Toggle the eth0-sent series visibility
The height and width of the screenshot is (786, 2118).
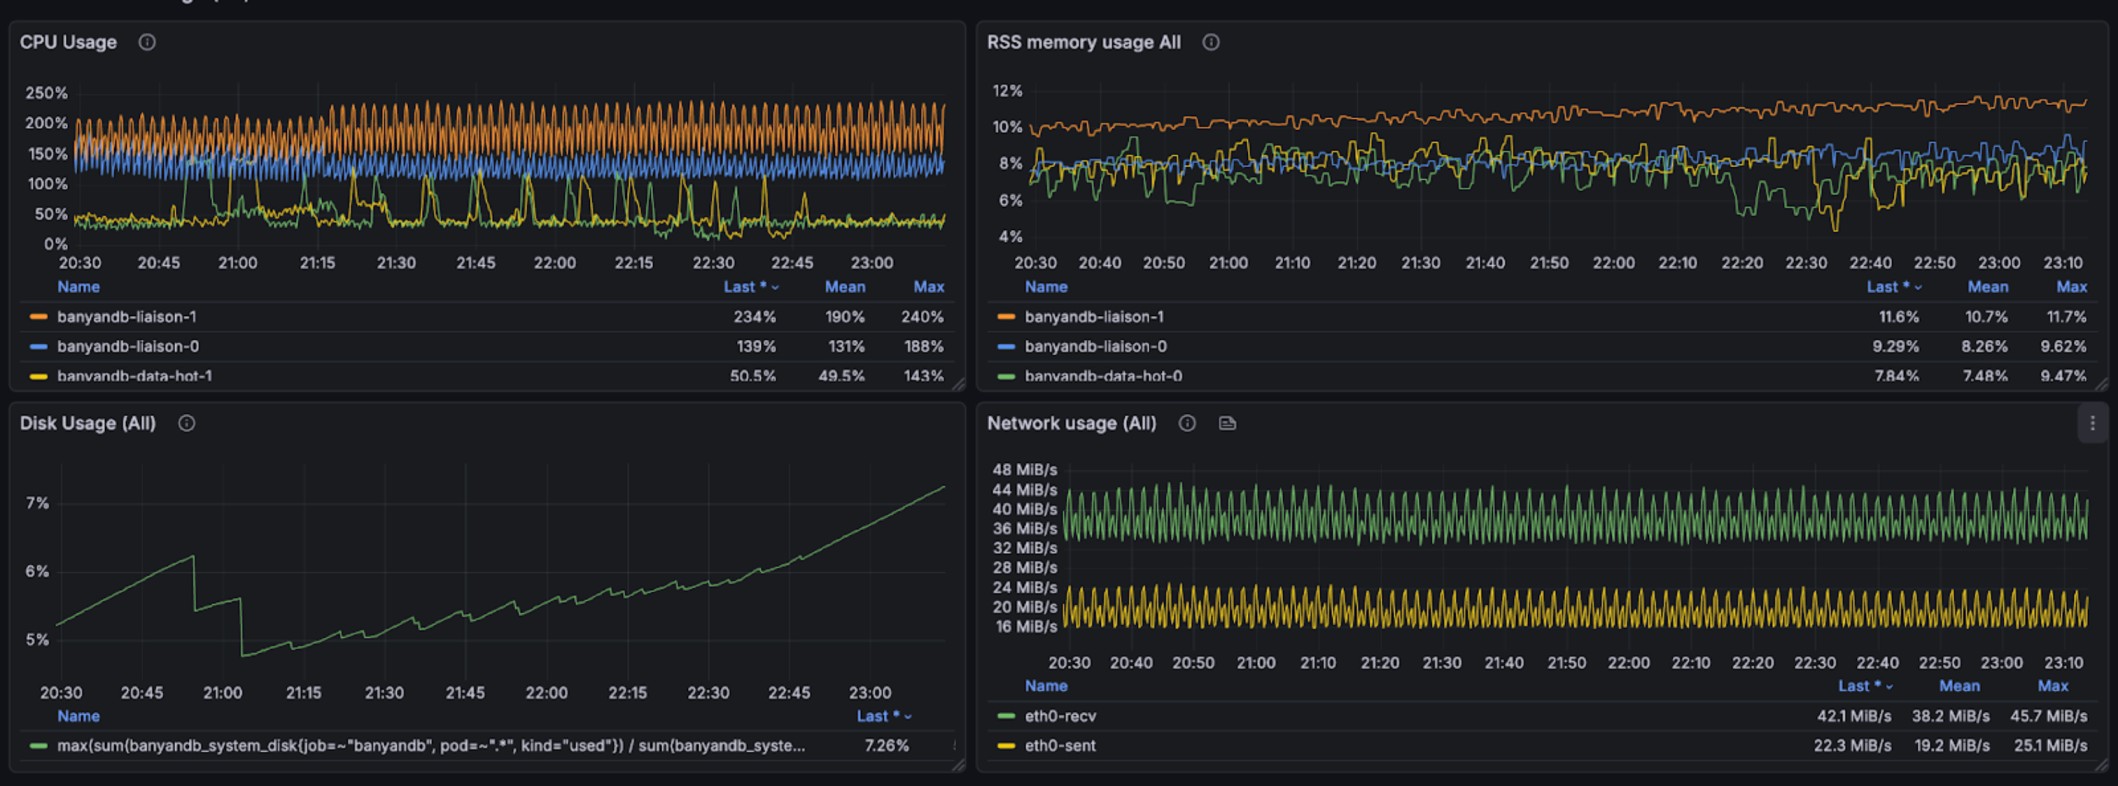[x=1060, y=745]
